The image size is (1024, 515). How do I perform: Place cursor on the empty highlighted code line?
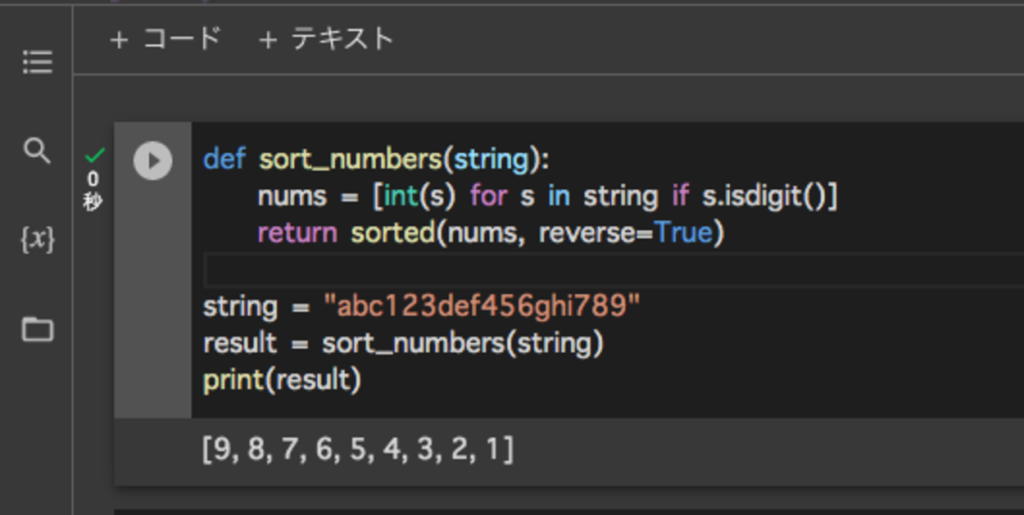[600, 270]
